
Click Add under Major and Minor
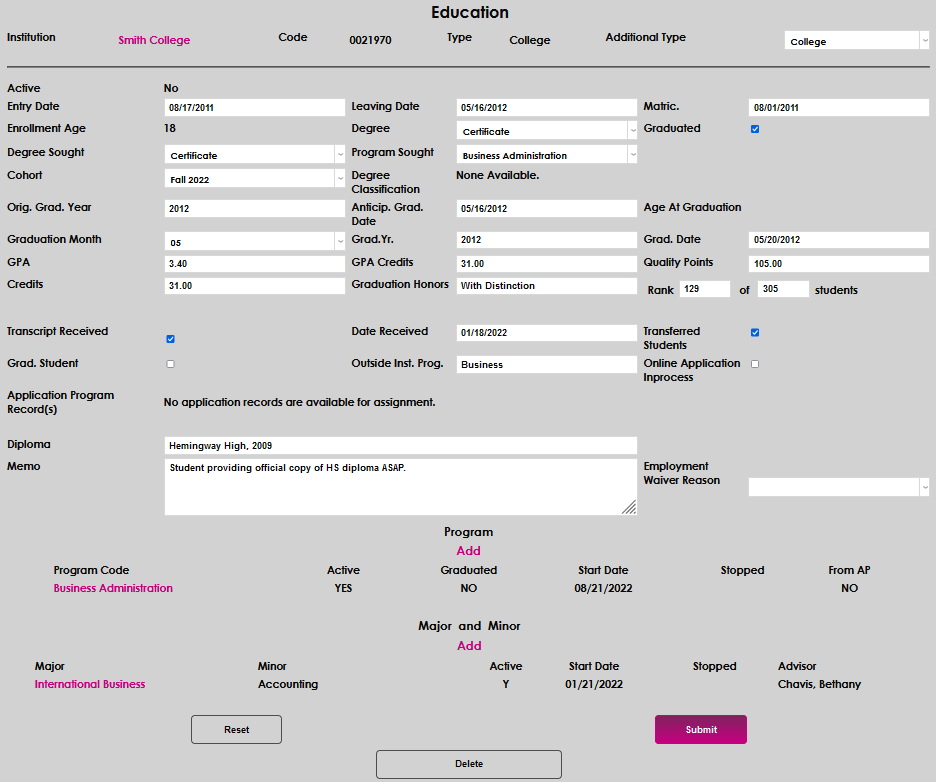(469, 646)
